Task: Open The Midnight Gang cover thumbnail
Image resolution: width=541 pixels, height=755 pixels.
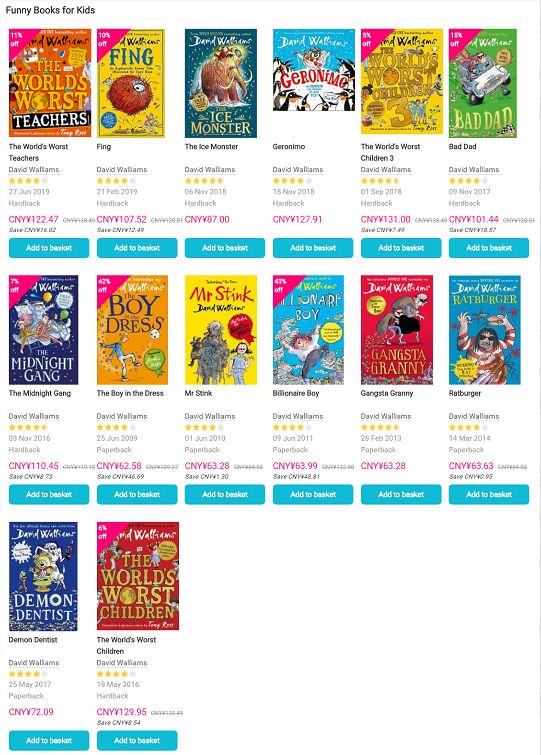Action: [43, 330]
